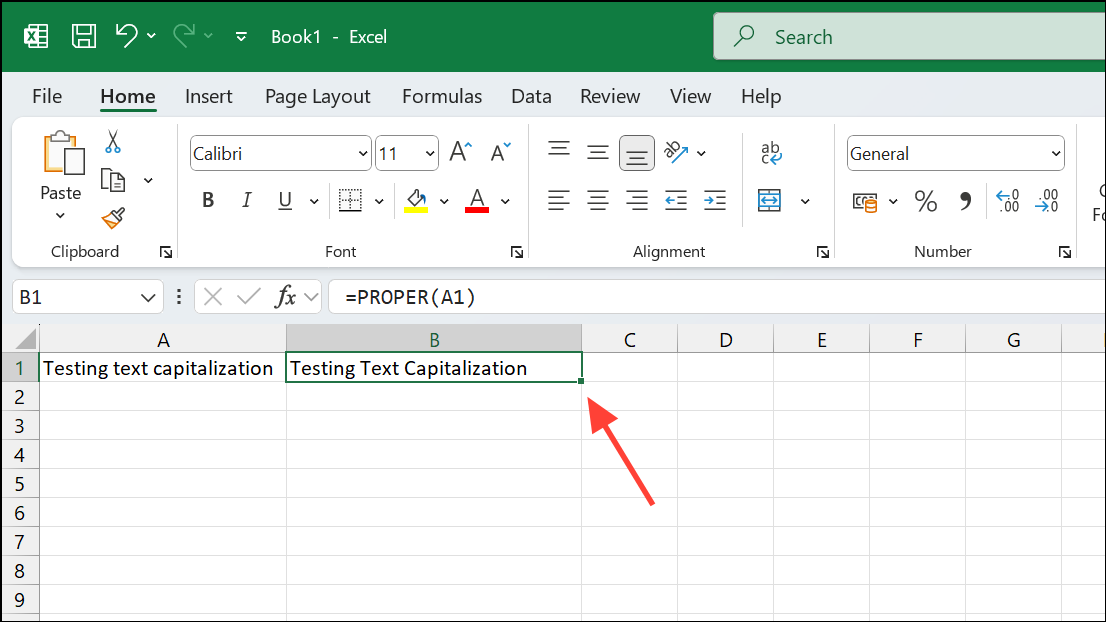The image size is (1106, 622).
Task: Open the Font settings dialog launcher
Action: point(516,251)
